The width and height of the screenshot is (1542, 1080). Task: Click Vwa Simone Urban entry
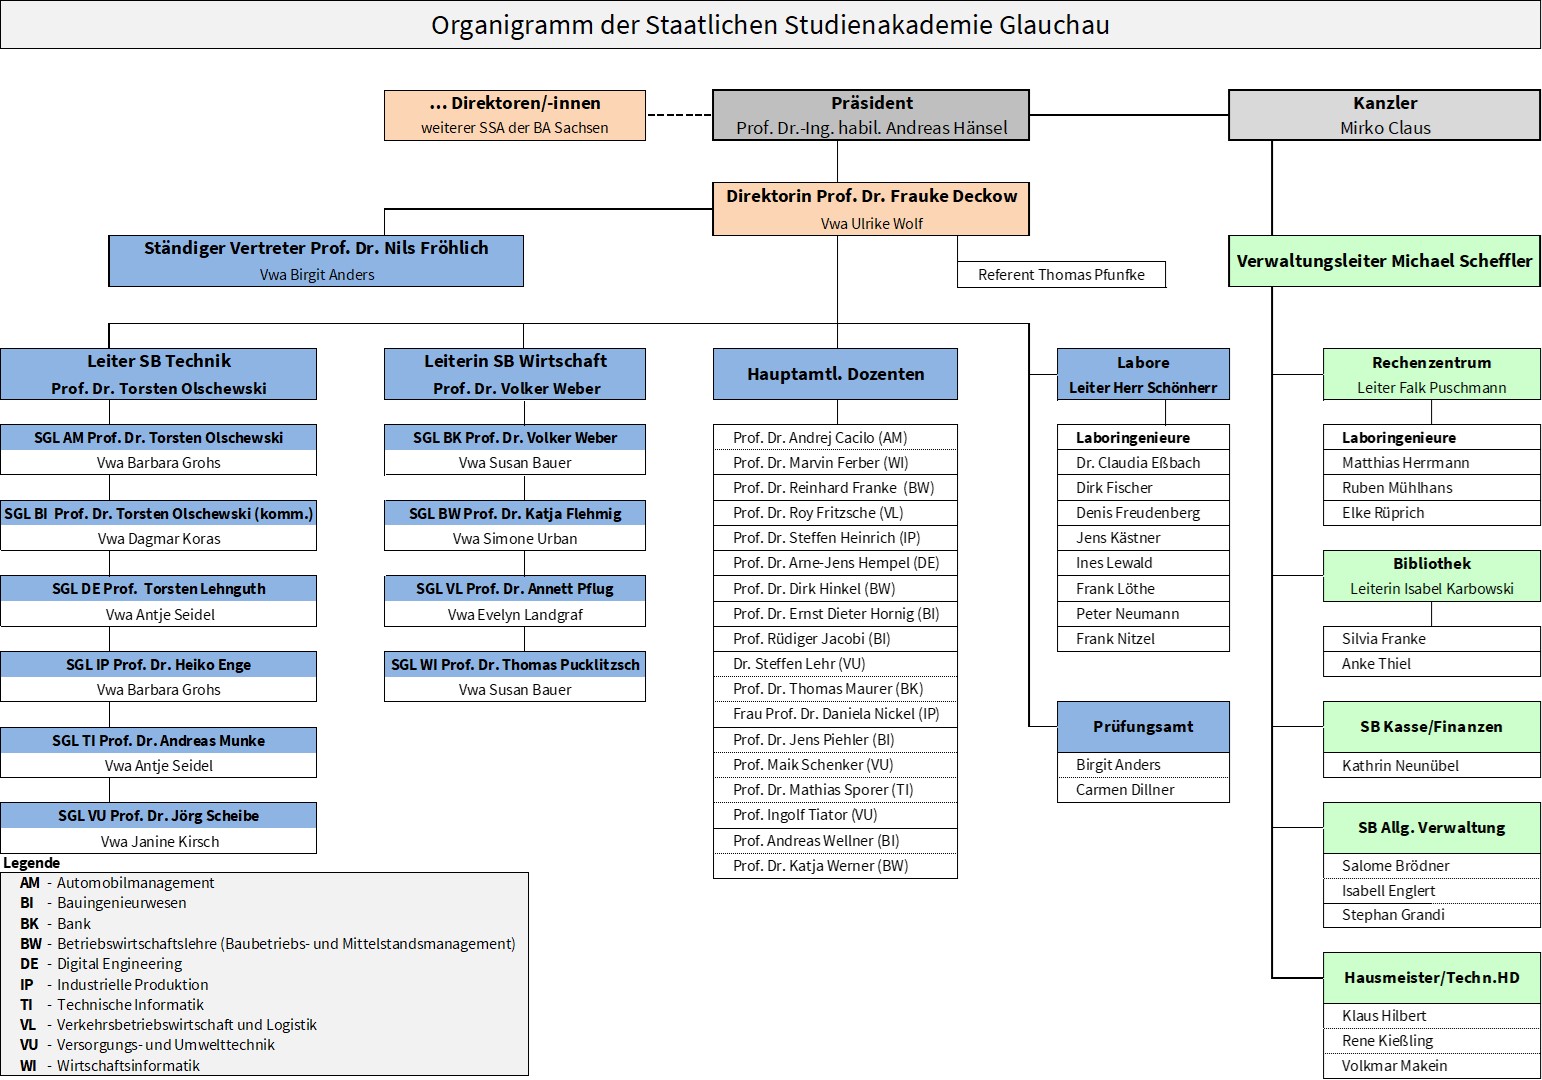(515, 538)
